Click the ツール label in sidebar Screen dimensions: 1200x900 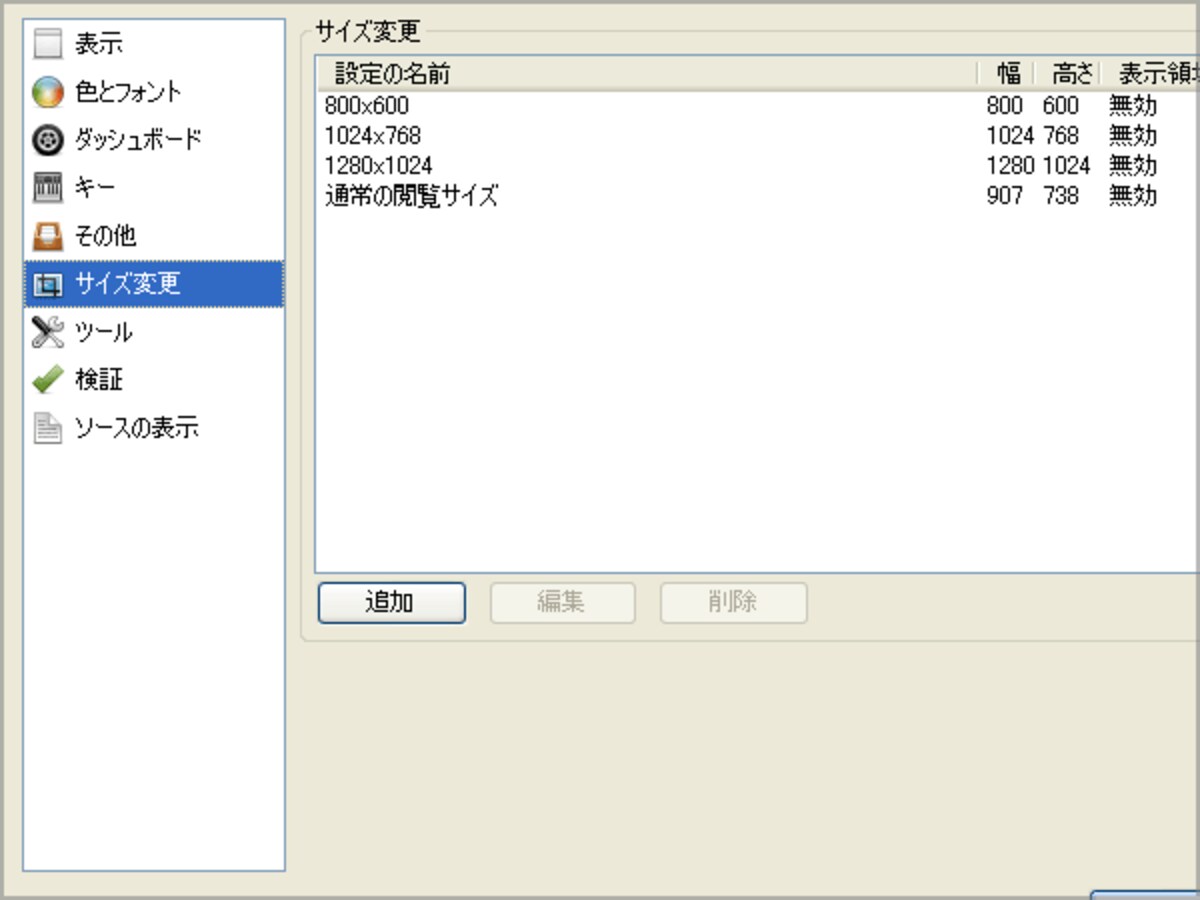coord(104,332)
